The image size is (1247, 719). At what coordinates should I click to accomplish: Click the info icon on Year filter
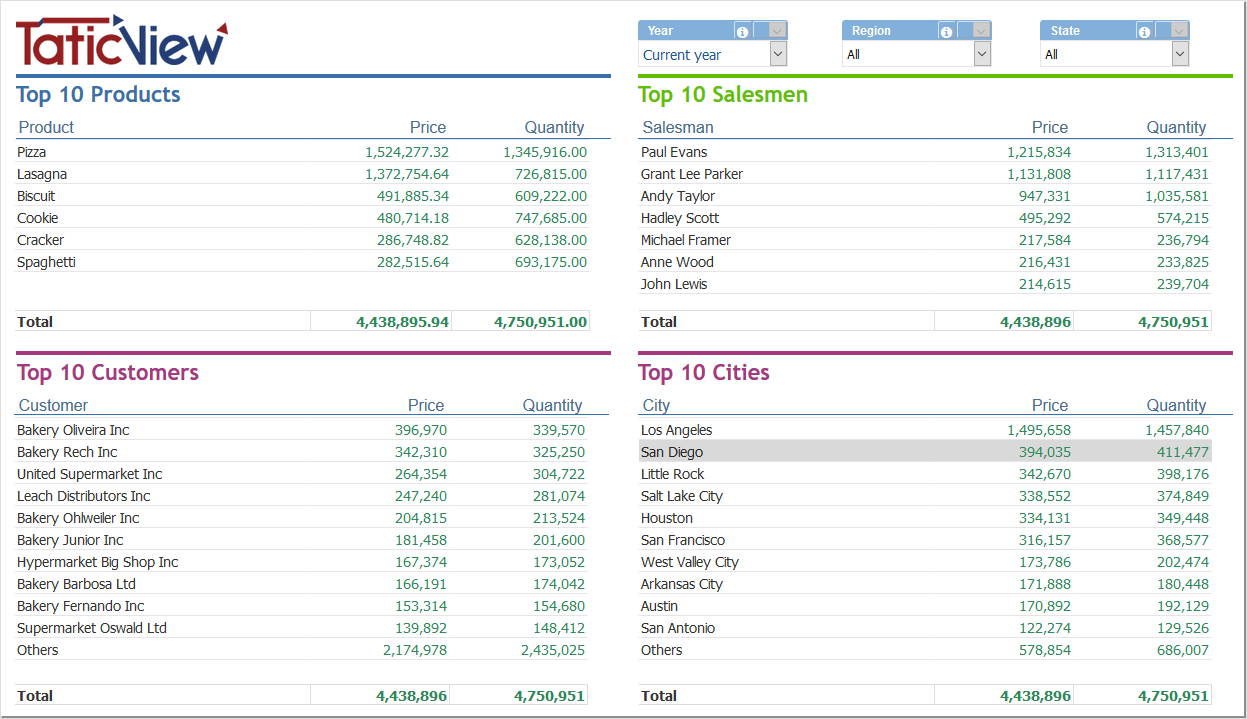[742, 32]
